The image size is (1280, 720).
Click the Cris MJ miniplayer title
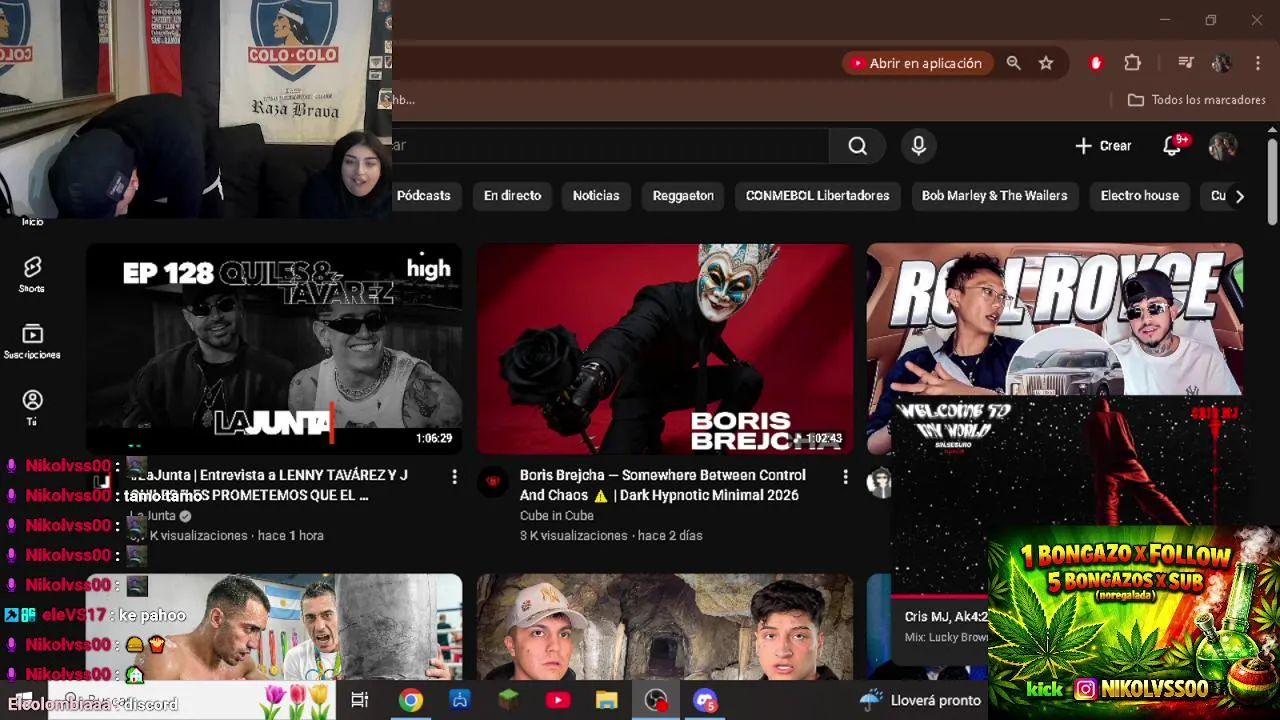coord(945,617)
